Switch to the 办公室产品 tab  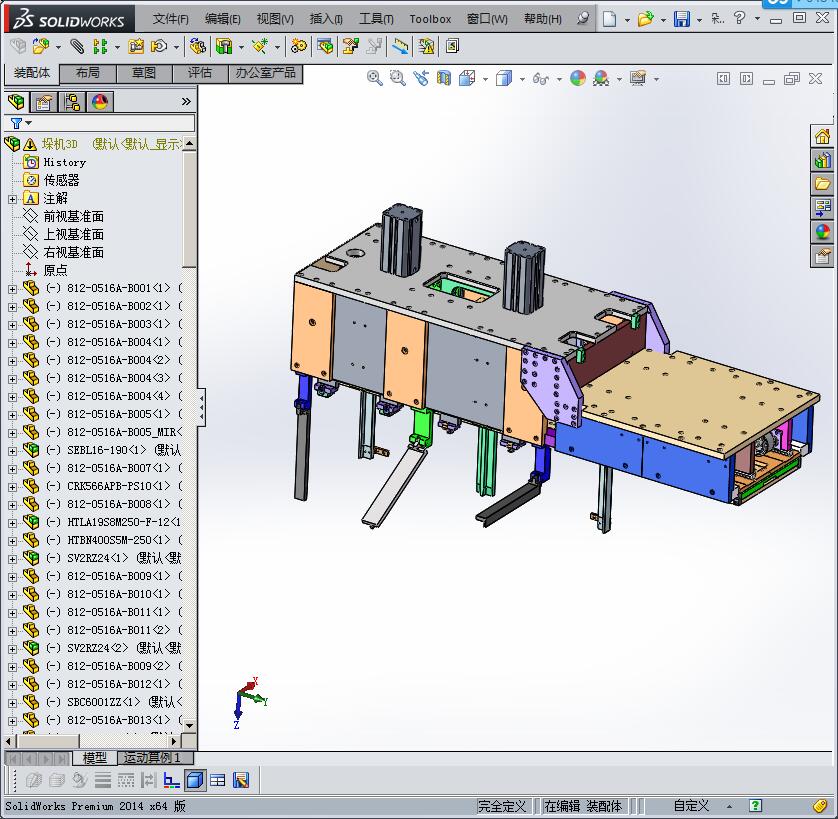point(266,73)
